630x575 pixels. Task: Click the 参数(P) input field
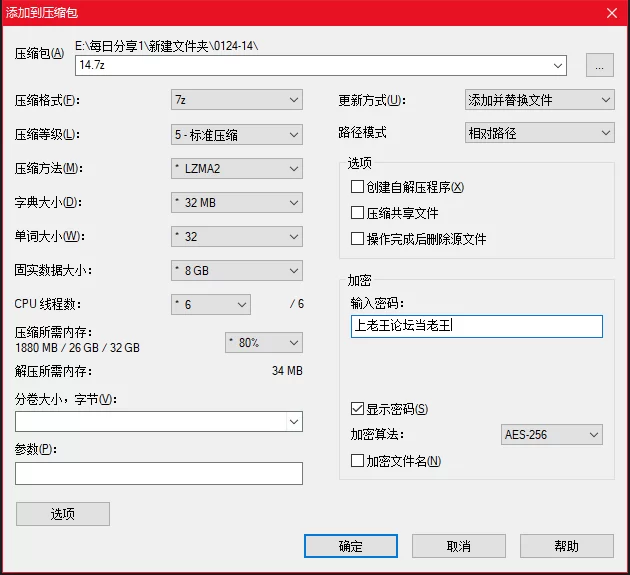pyautogui.click(x=159, y=473)
